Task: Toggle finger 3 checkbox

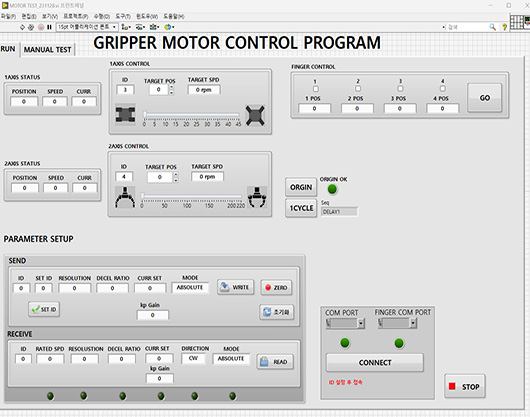Action: click(x=400, y=89)
